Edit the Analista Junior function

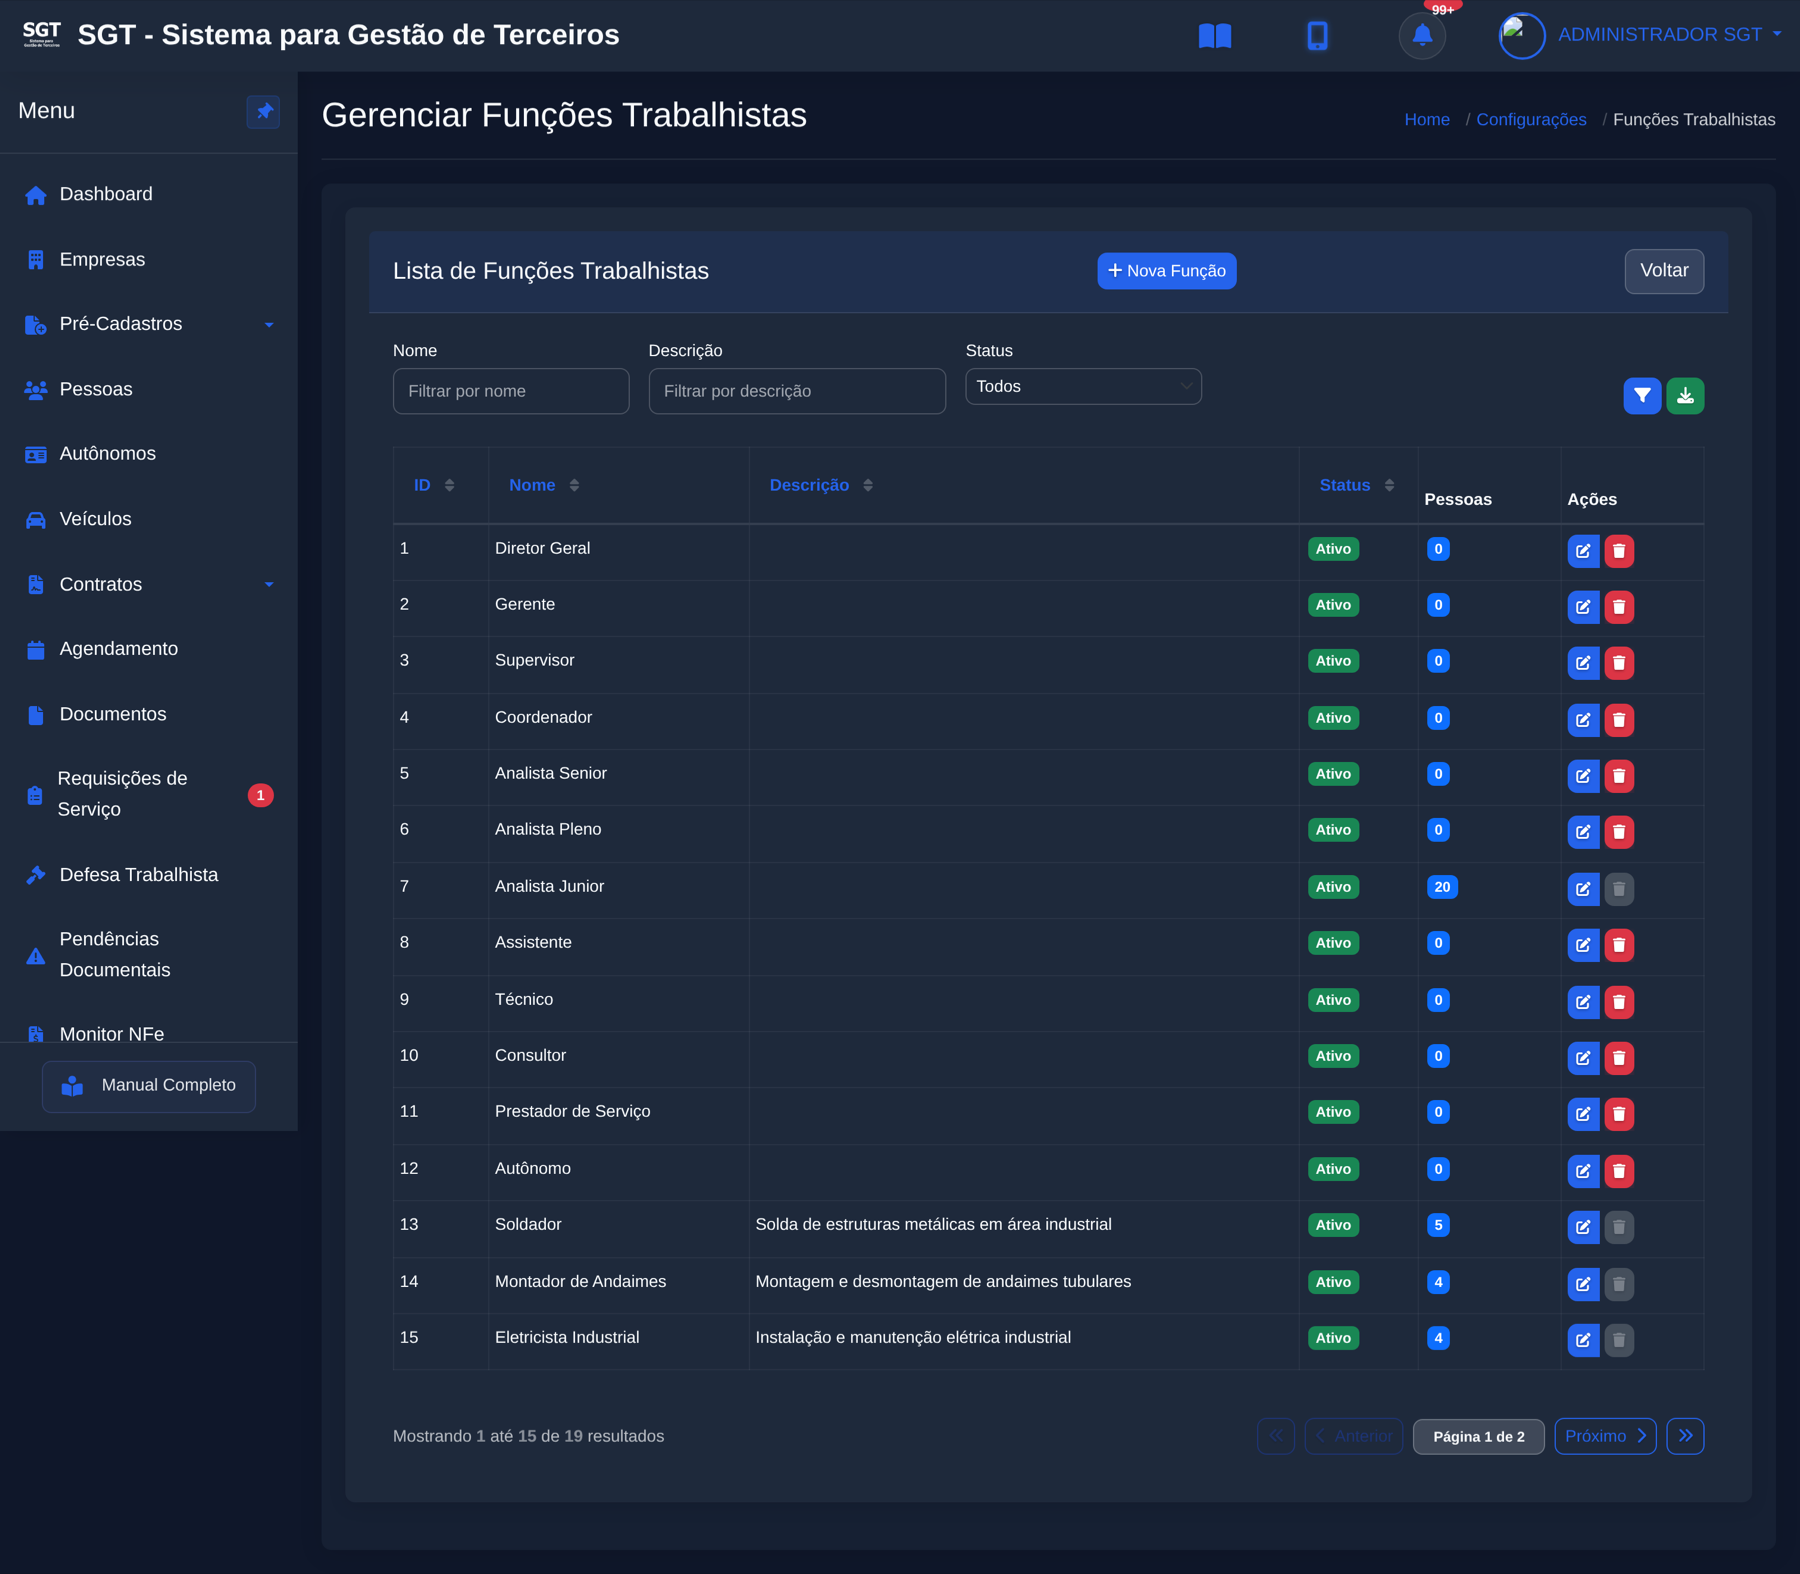pyautogui.click(x=1583, y=889)
